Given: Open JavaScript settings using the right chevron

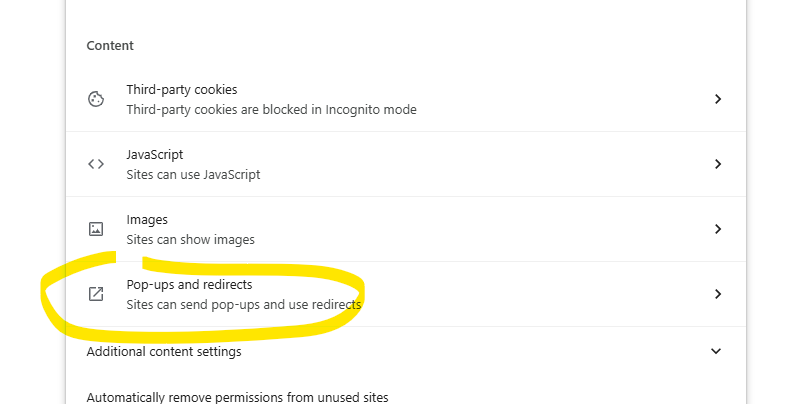Looking at the screenshot, I should 718,164.
